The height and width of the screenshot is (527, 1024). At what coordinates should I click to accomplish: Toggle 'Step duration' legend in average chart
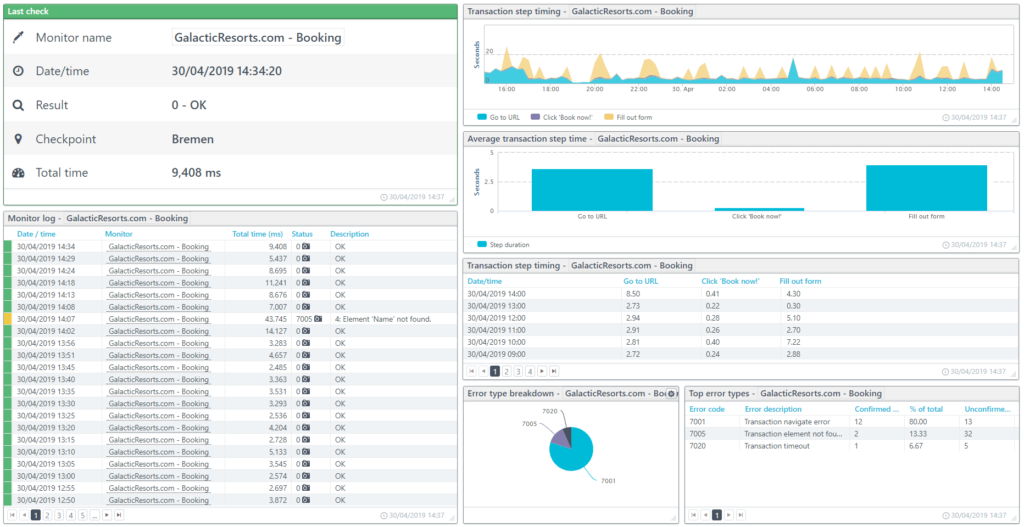pyautogui.click(x=503, y=245)
